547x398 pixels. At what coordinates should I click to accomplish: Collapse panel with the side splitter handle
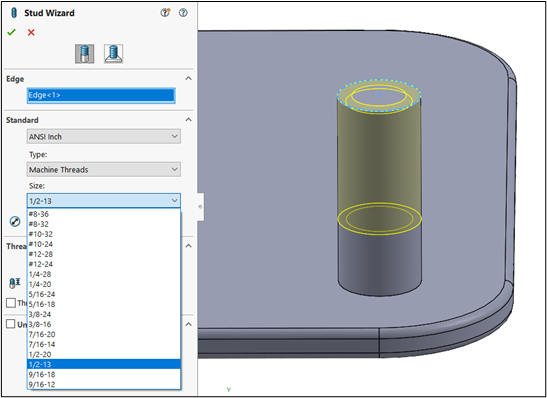[x=201, y=206]
